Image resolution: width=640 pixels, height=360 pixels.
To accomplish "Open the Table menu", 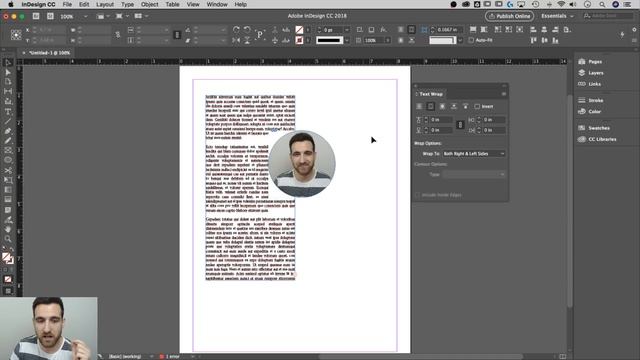I will coord(172,4).
